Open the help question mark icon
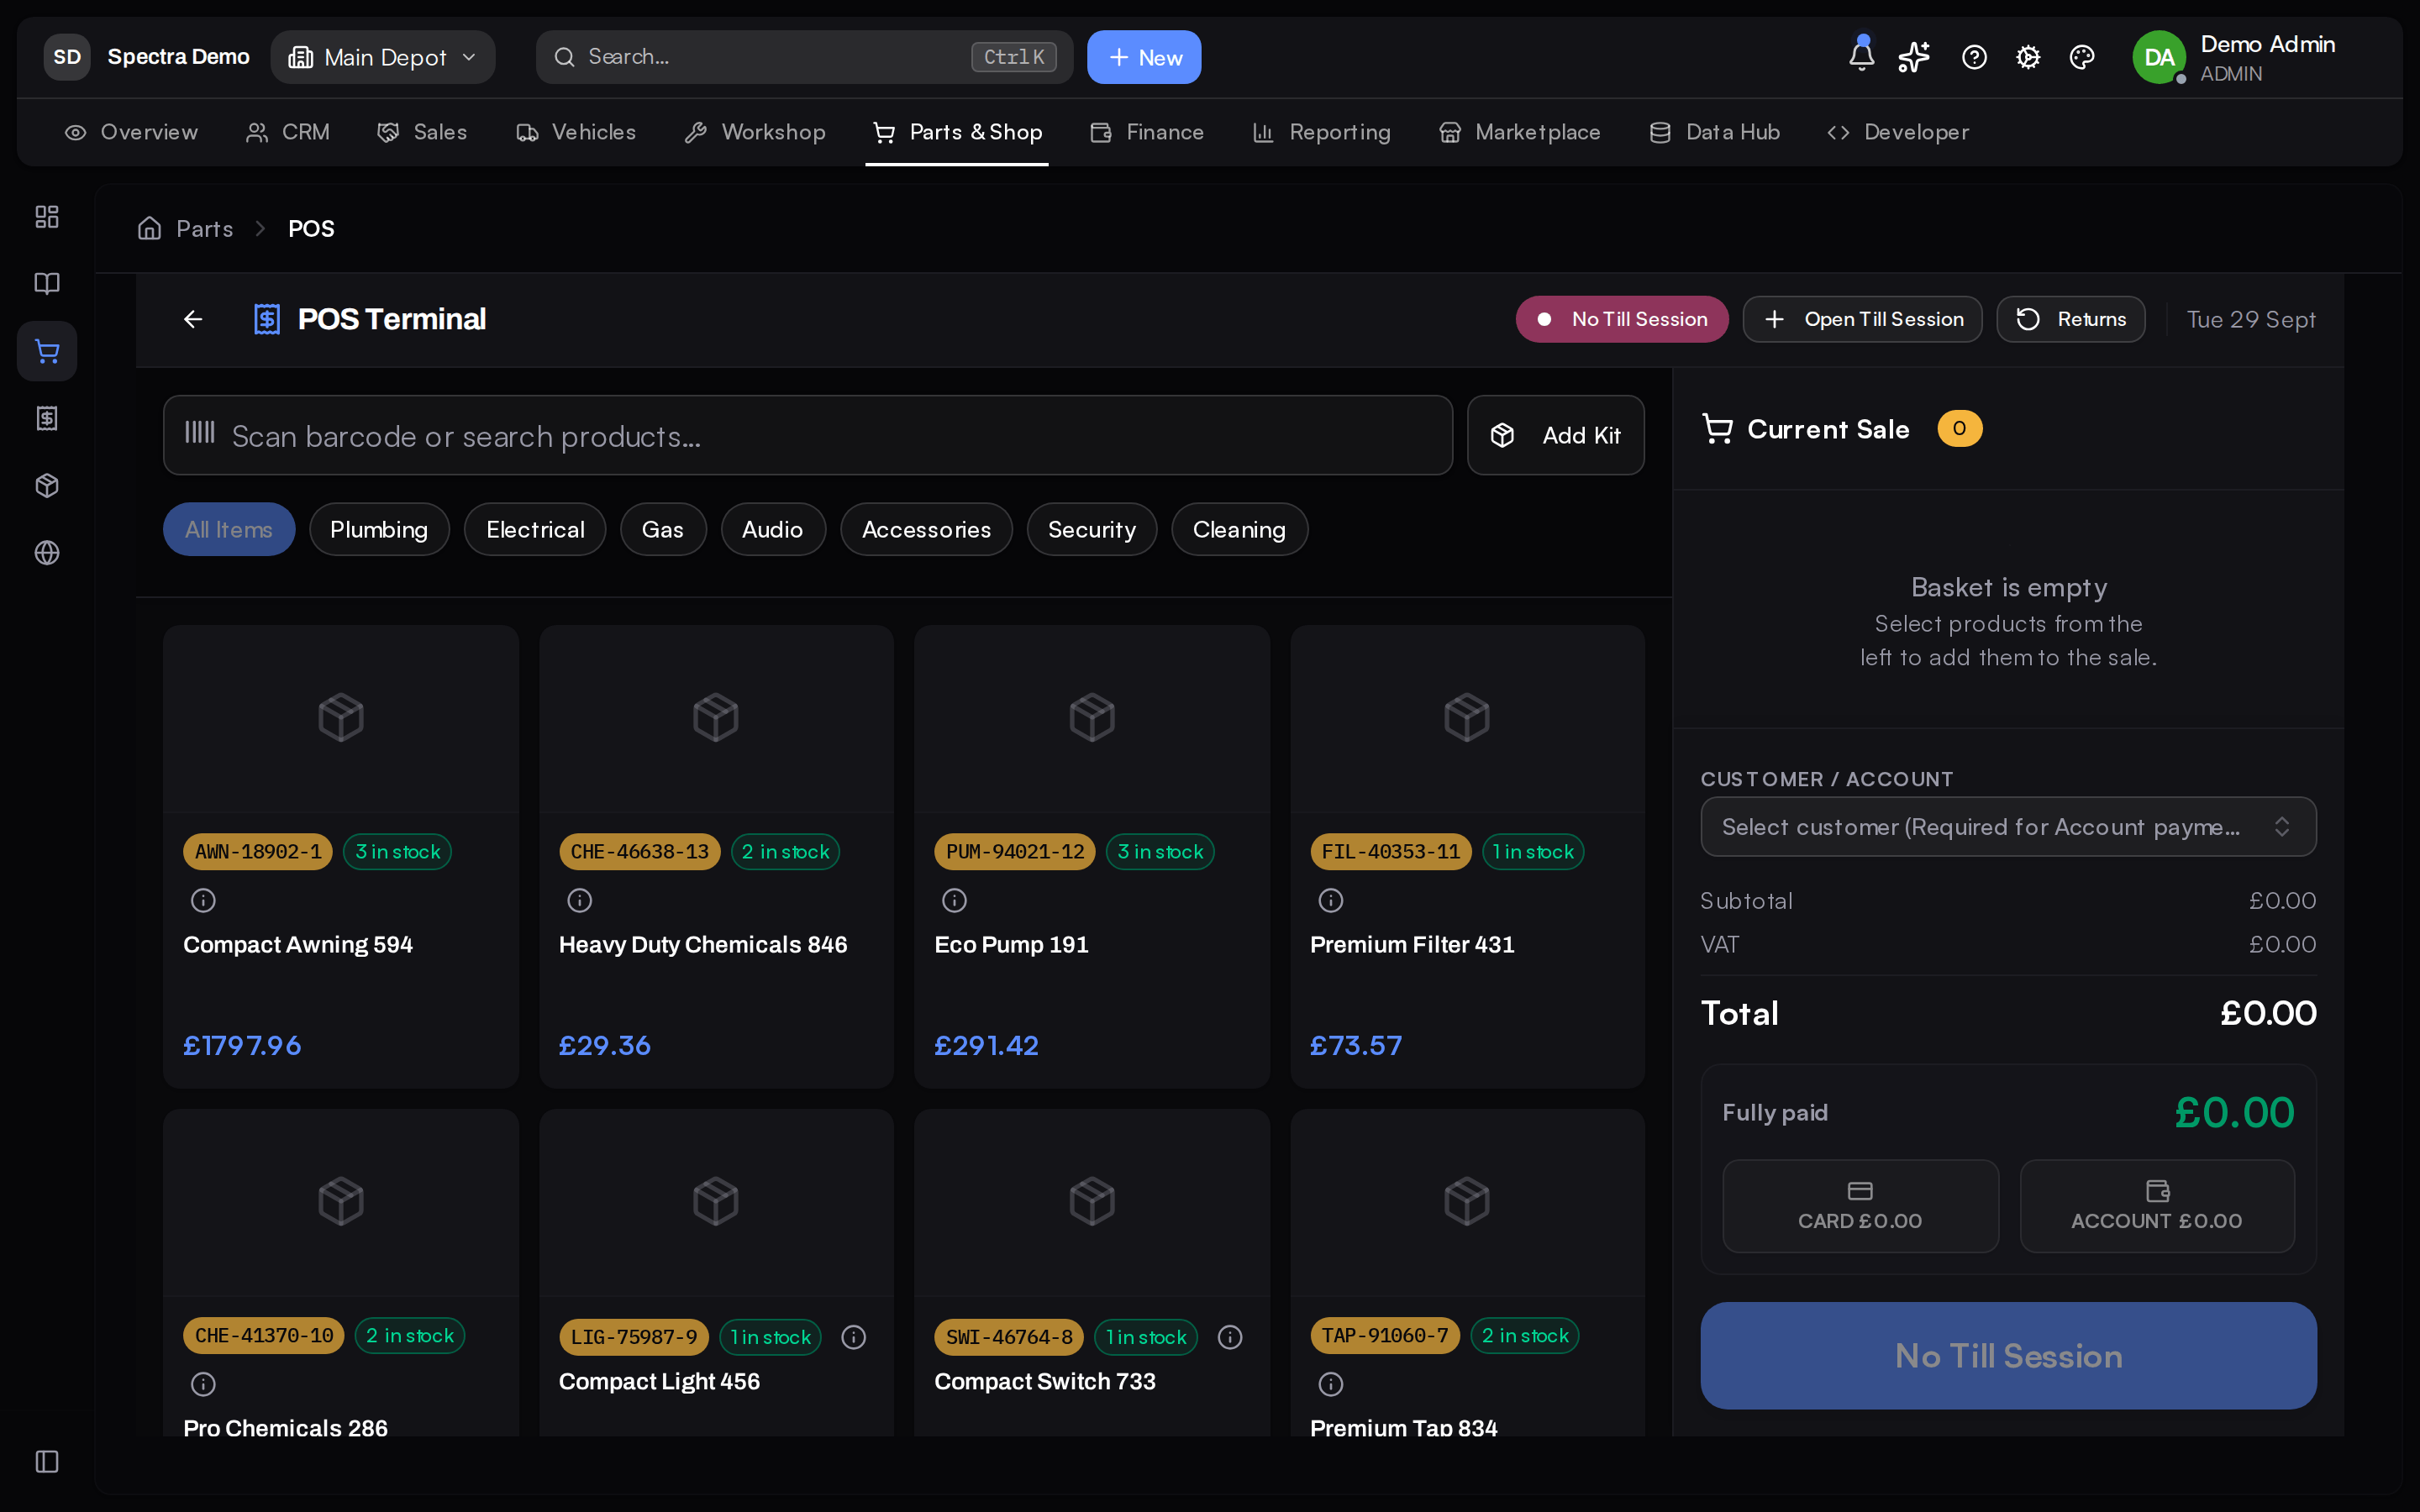 tap(1974, 57)
